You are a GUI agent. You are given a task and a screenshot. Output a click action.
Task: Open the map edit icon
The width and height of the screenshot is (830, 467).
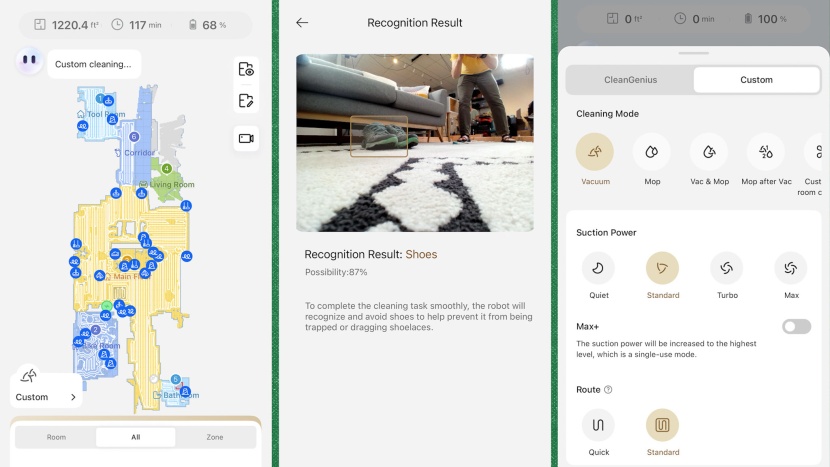point(246,100)
